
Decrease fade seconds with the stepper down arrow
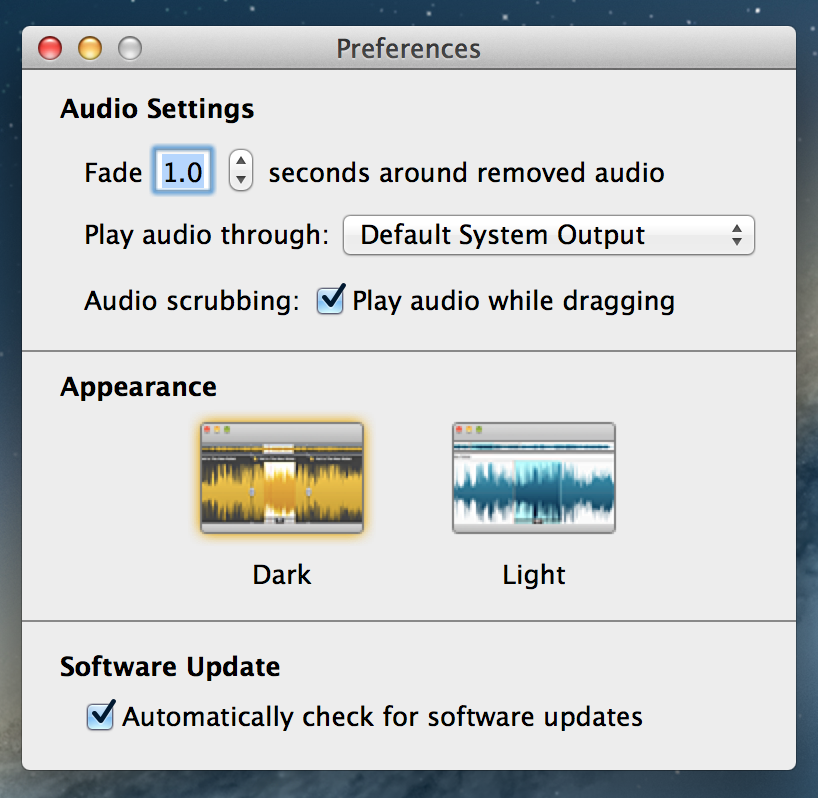click(x=240, y=180)
